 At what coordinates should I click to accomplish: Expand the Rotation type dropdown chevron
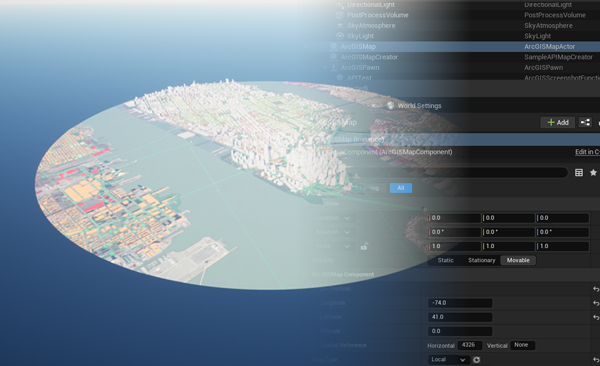tap(347, 232)
